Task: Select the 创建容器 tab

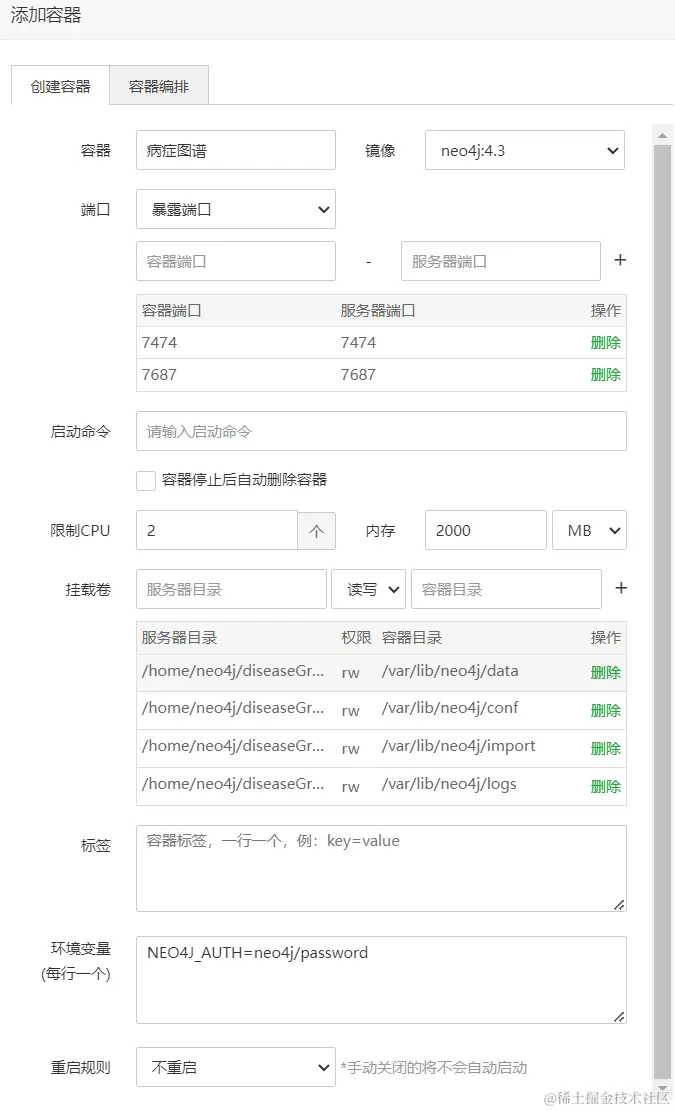Action: [61, 86]
